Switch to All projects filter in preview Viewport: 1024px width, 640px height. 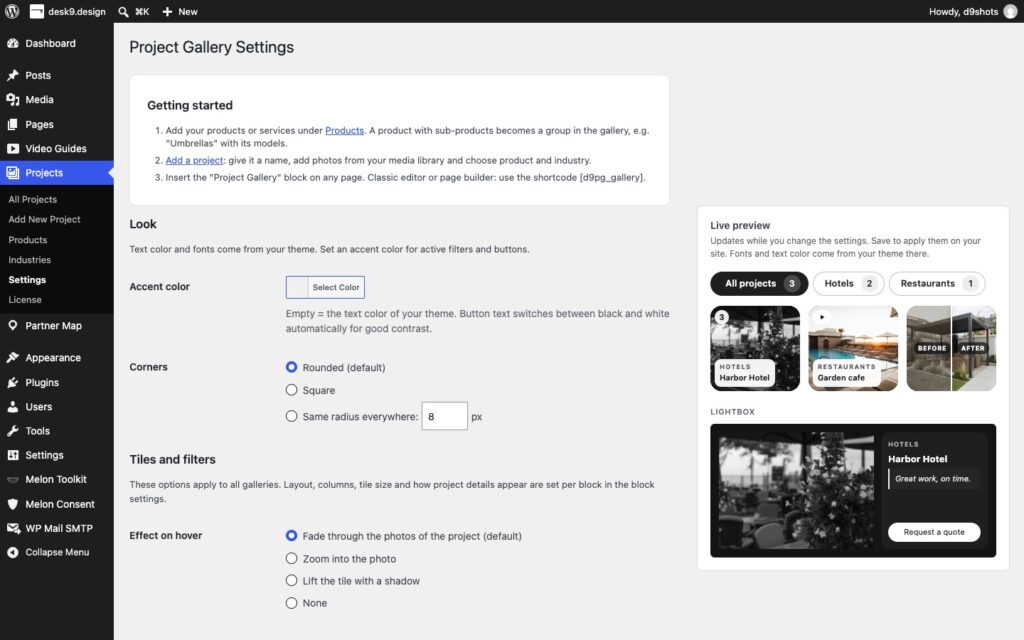click(x=759, y=283)
